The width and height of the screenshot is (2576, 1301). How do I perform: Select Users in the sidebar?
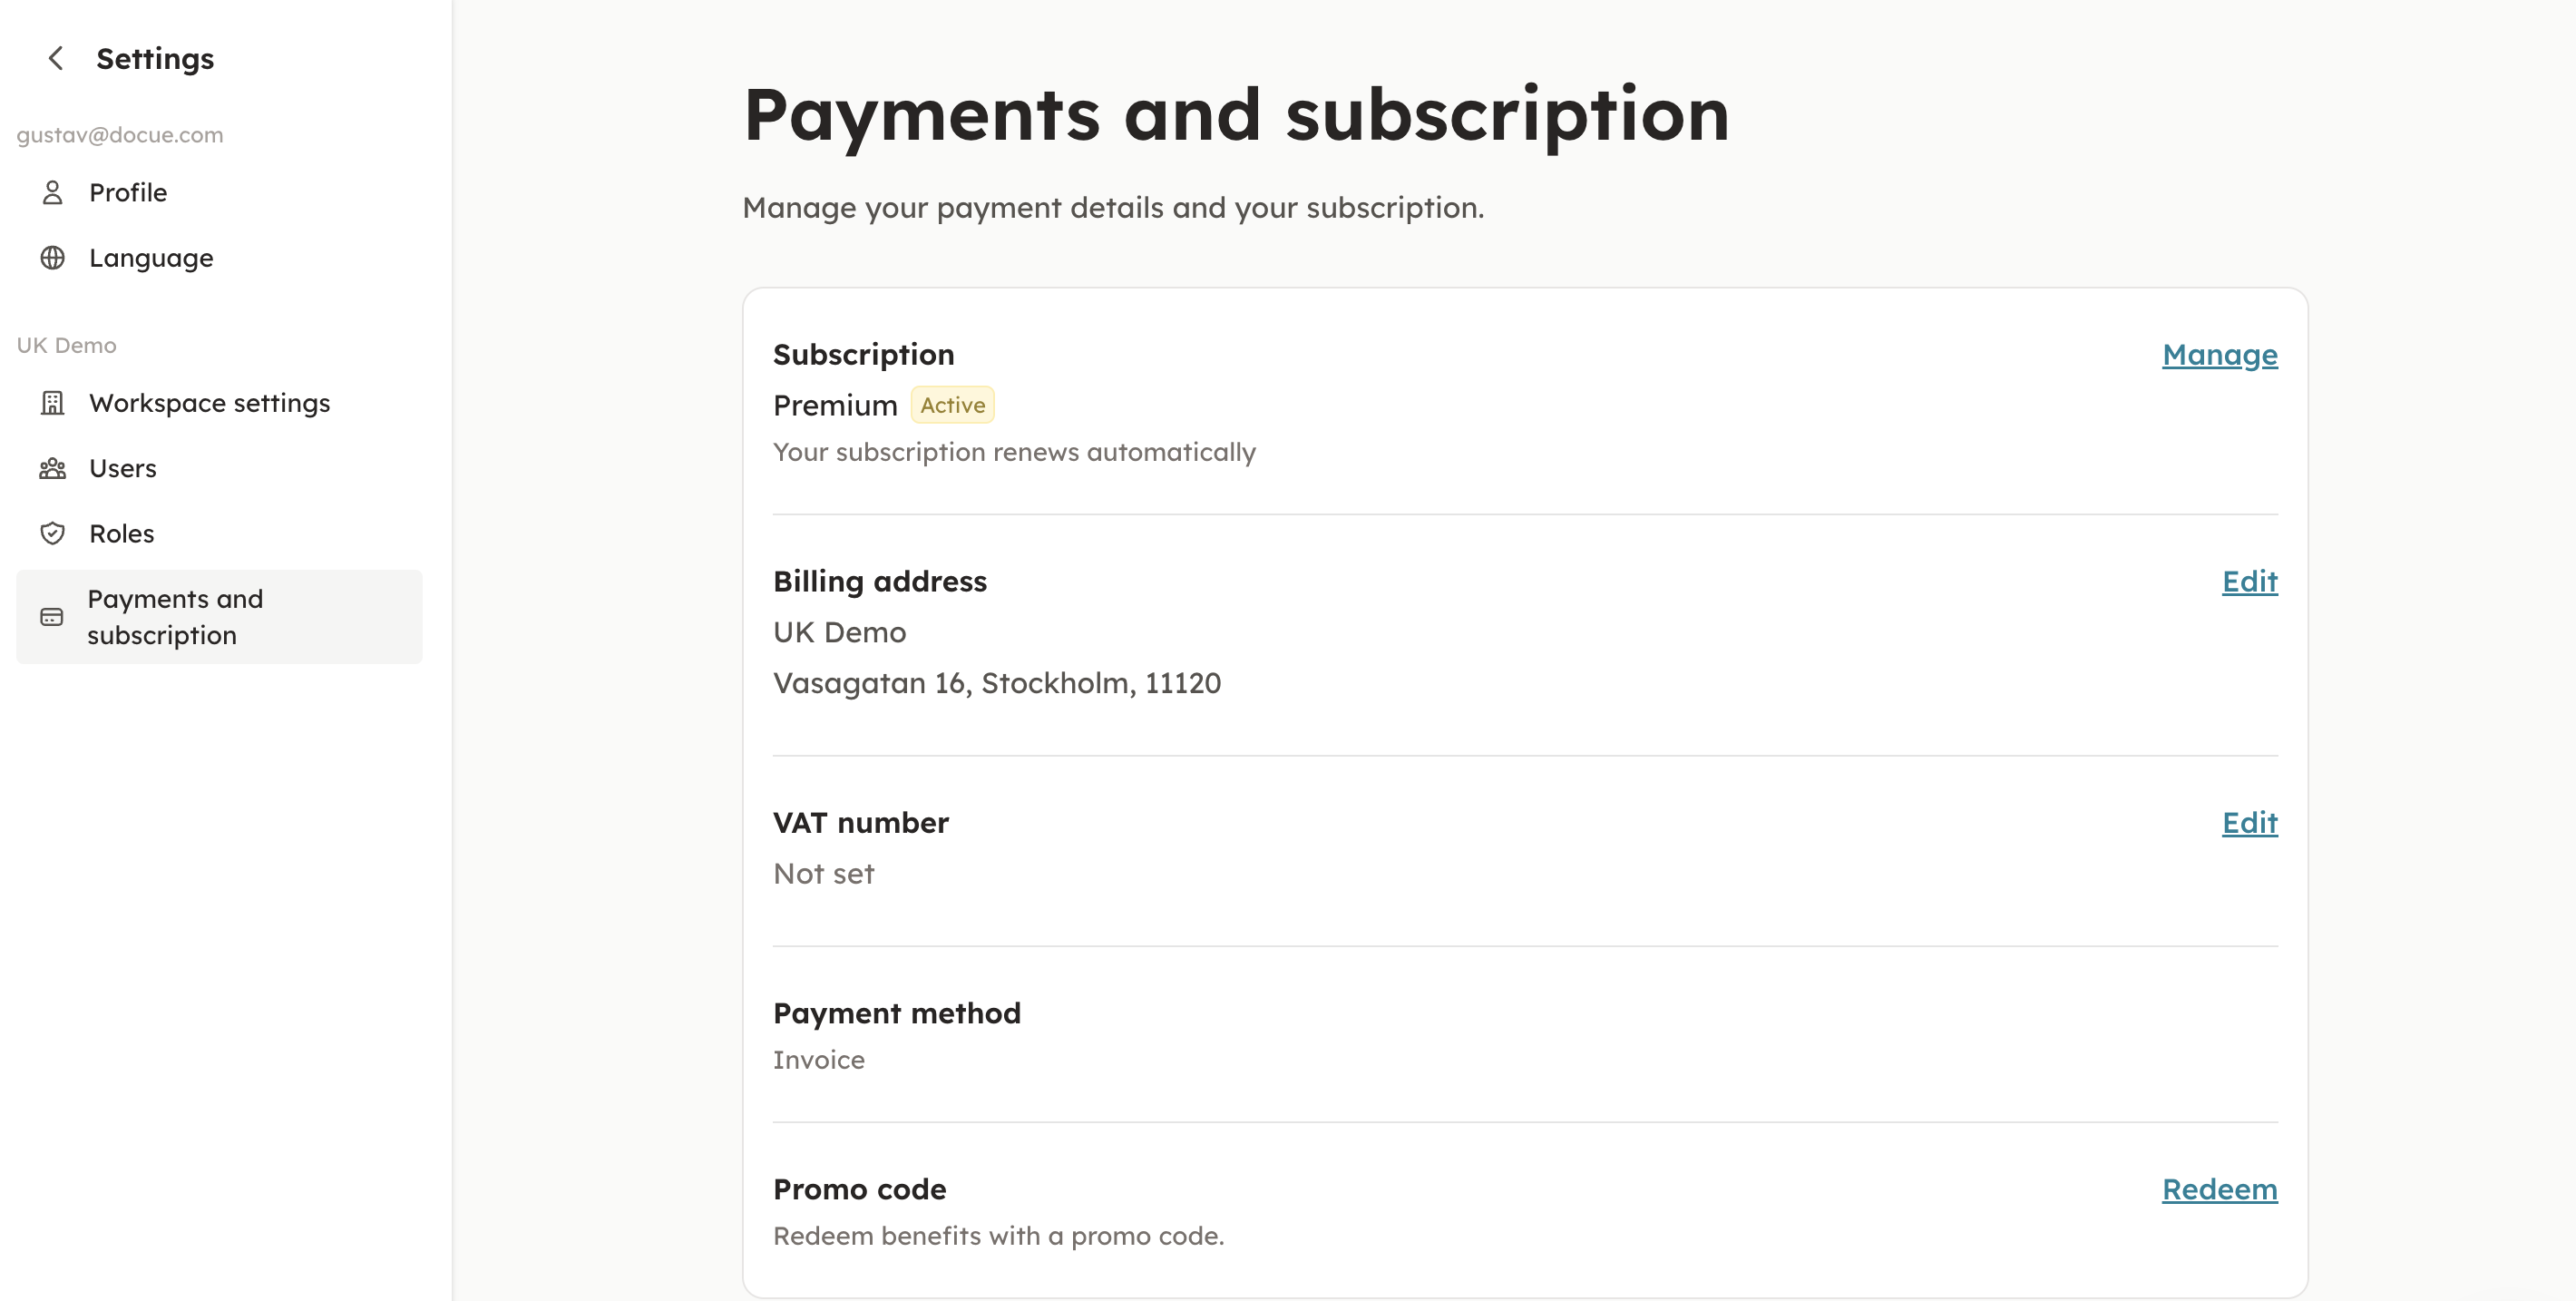point(123,468)
